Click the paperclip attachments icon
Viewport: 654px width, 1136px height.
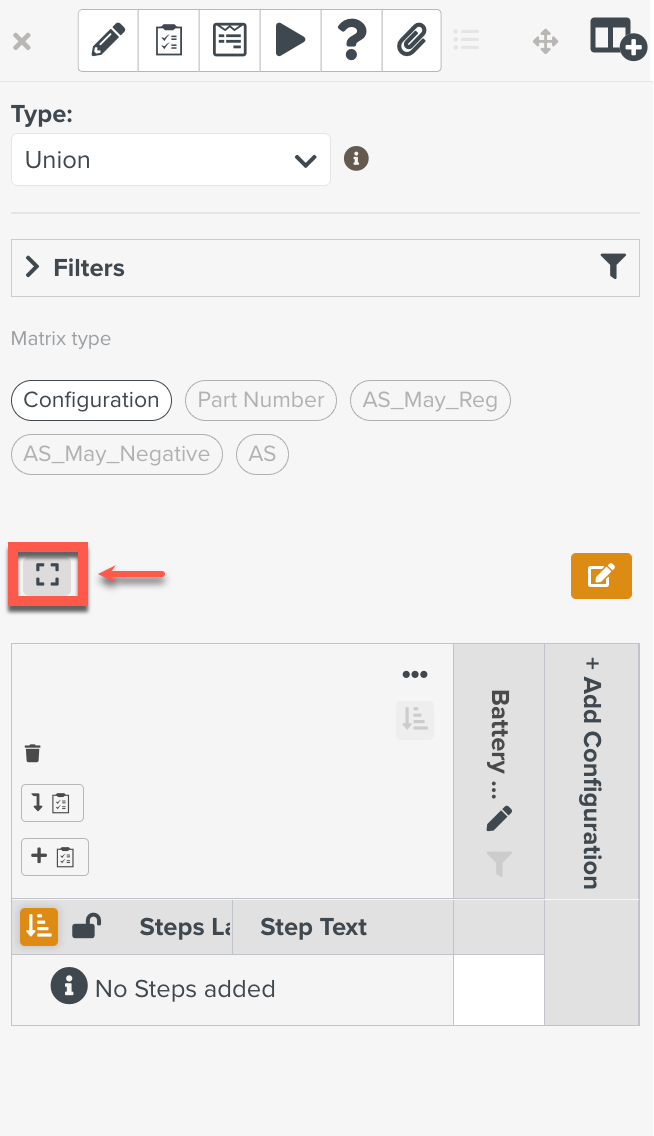point(411,41)
